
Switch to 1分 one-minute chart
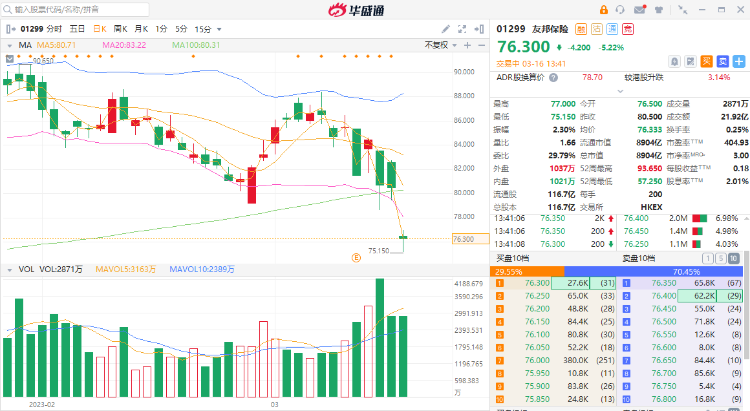pos(161,29)
